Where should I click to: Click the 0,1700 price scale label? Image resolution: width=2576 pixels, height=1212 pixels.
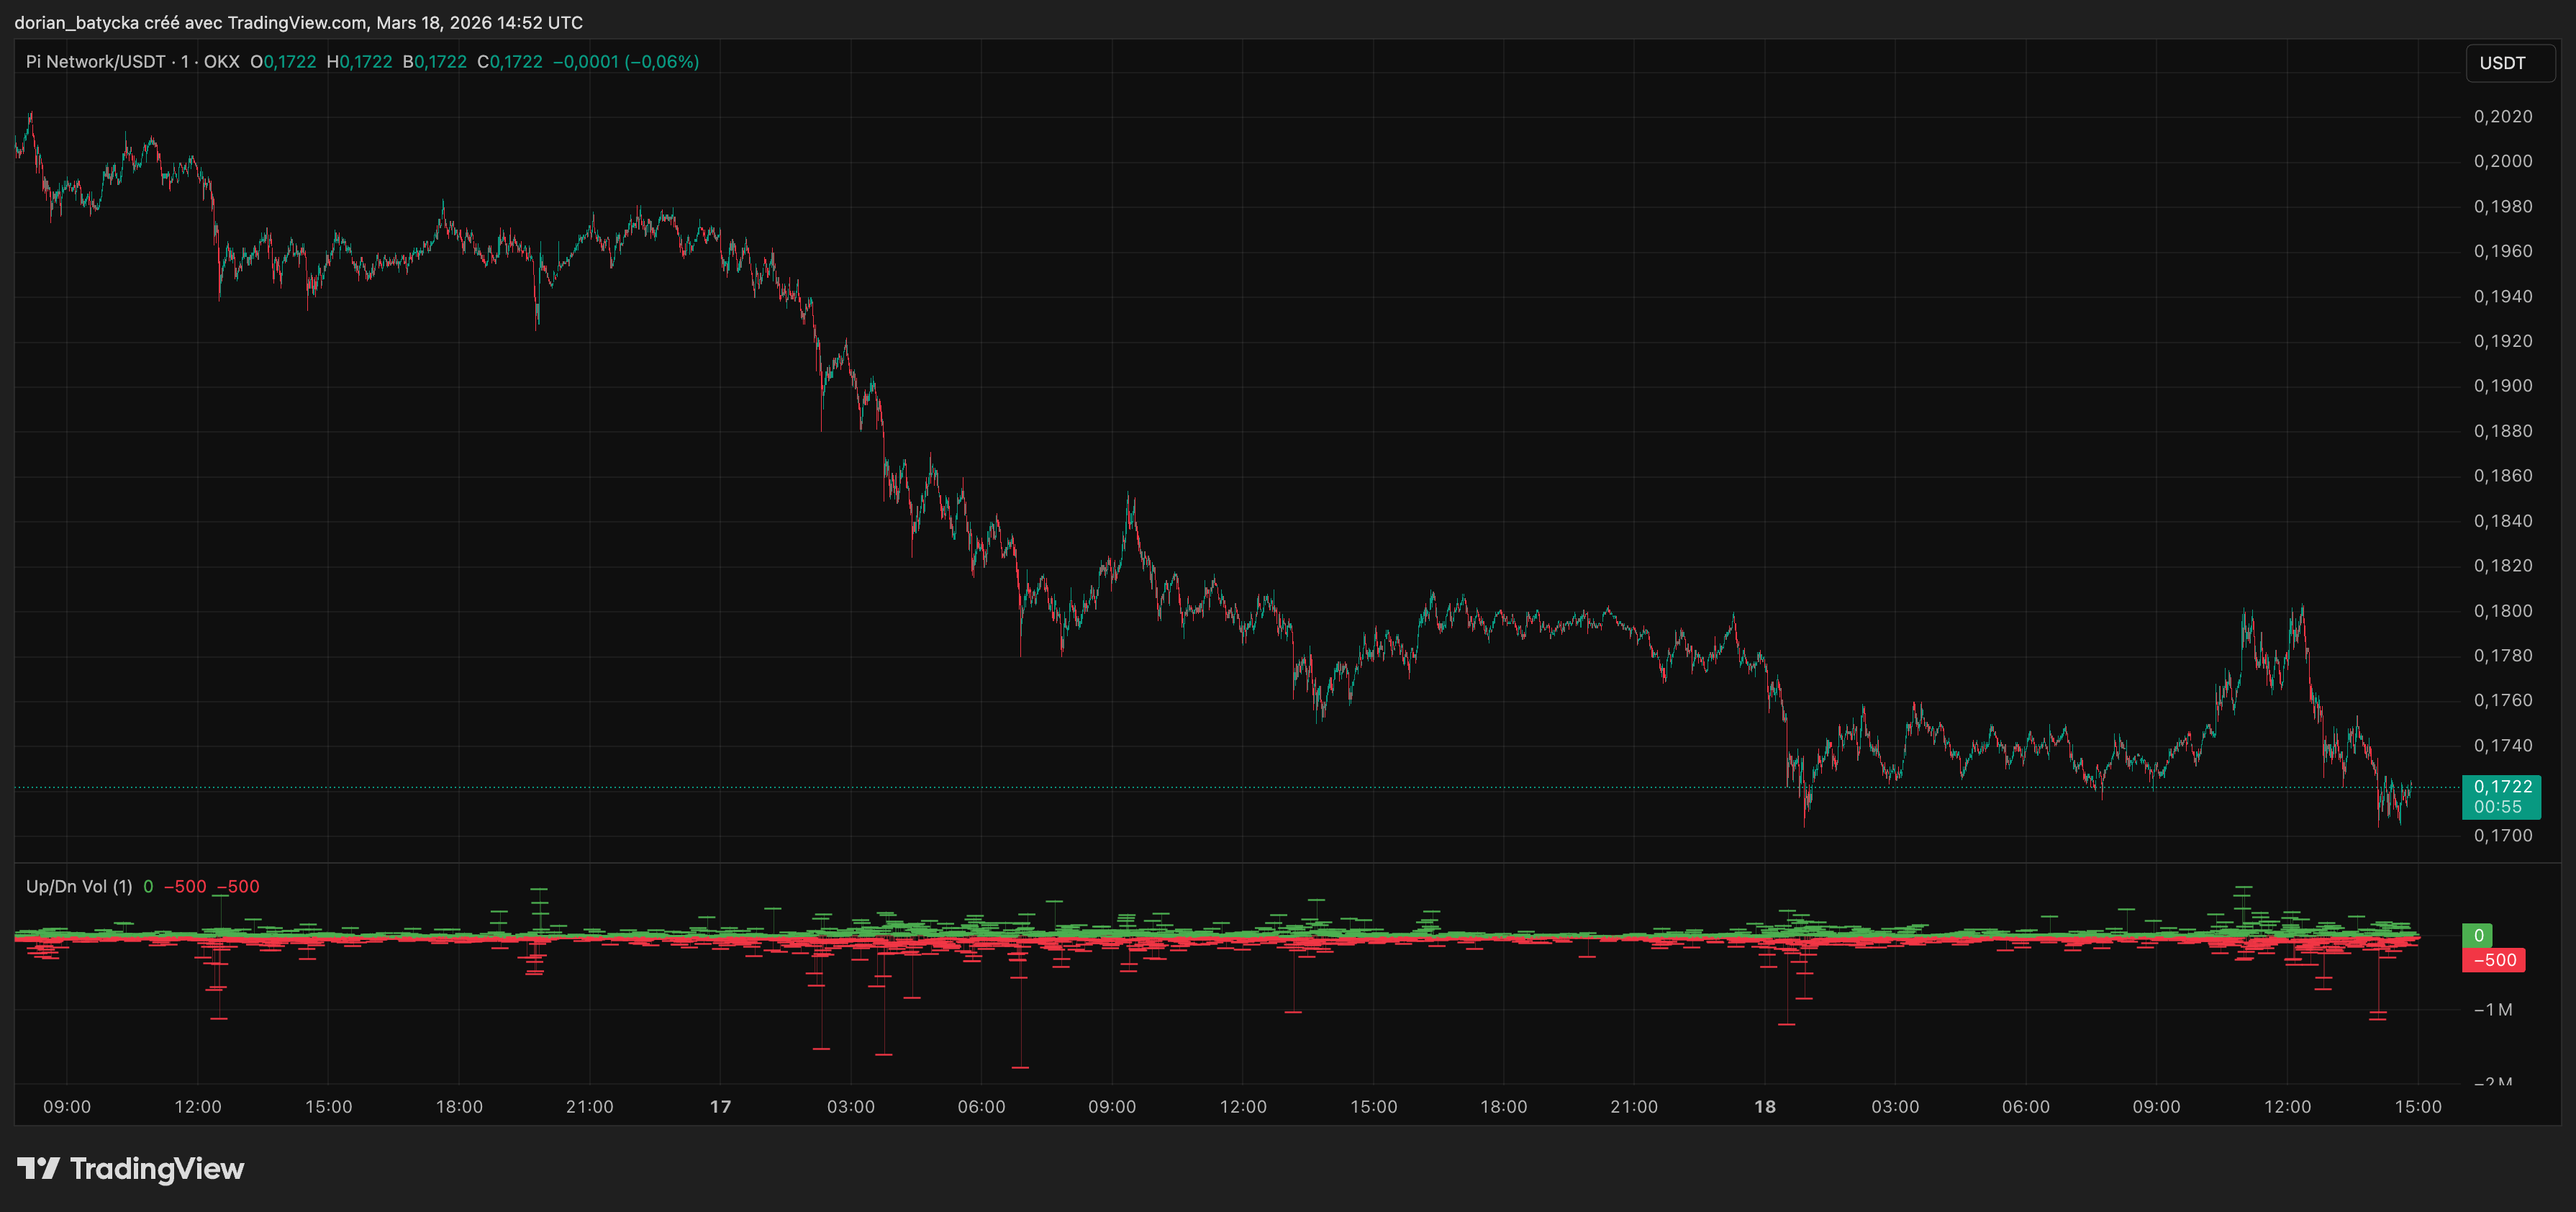click(x=2503, y=836)
